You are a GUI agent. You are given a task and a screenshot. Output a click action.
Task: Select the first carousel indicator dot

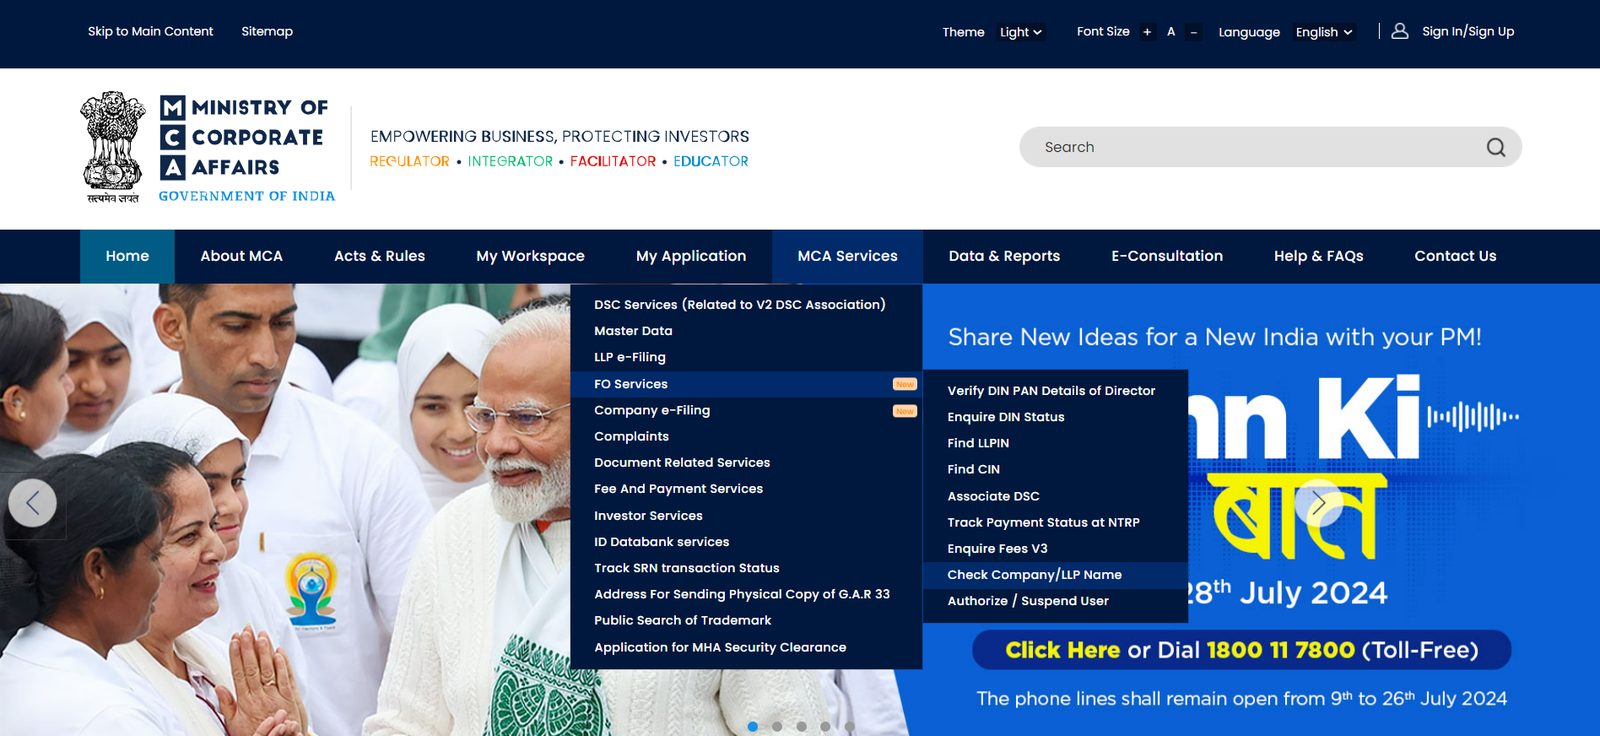tap(753, 726)
